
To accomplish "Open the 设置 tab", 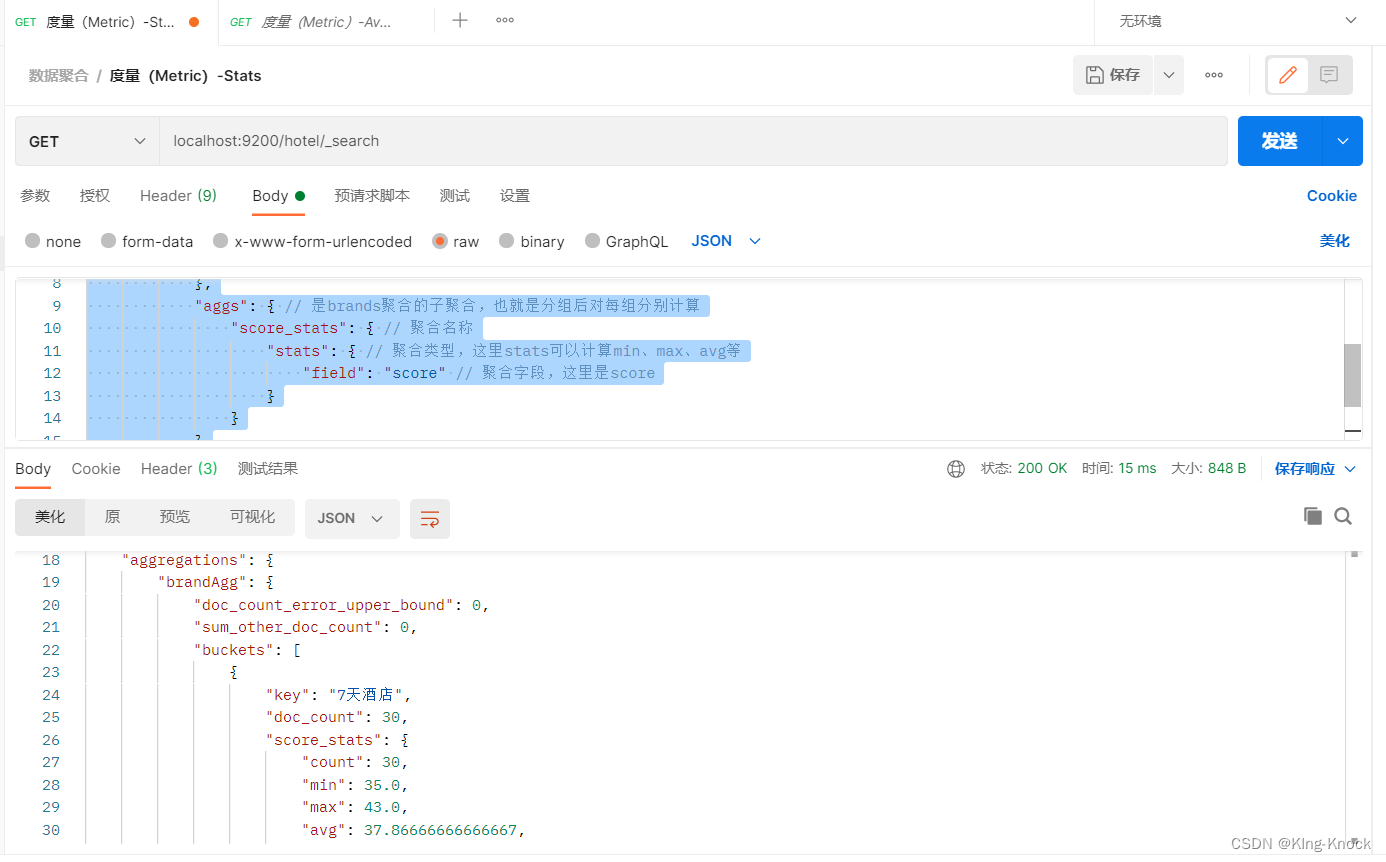I will (x=515, y=196).
